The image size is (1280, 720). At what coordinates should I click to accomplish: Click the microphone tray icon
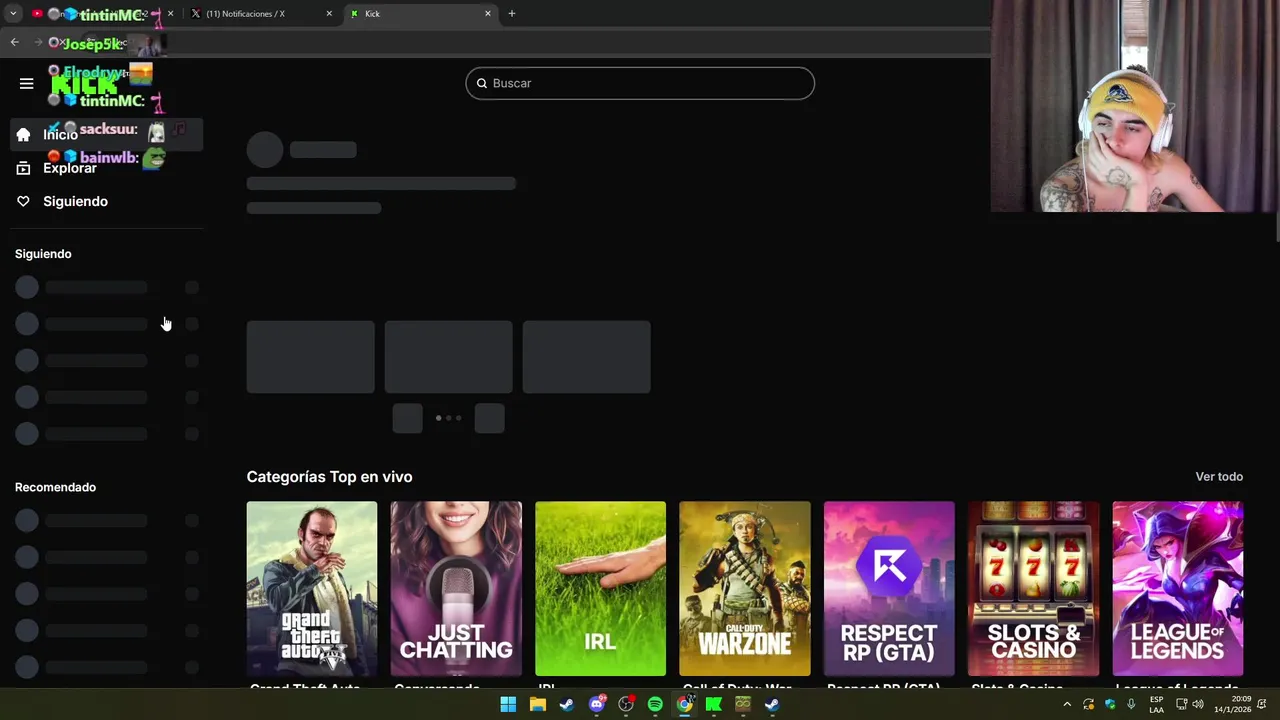(x=1131, y=705)
